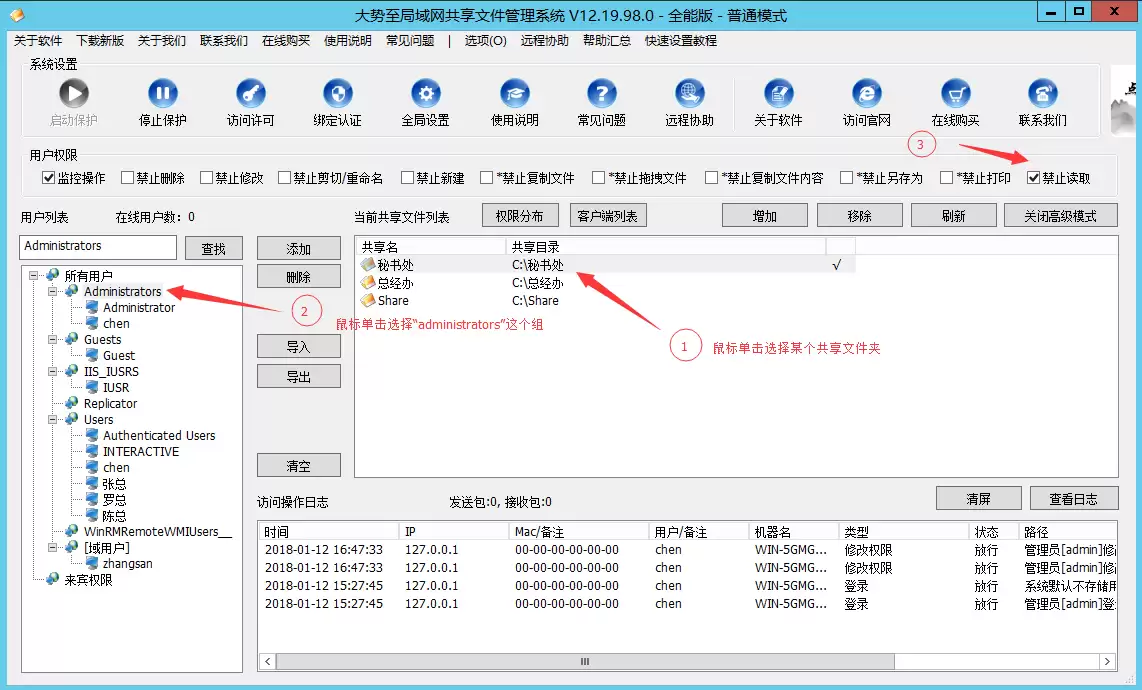Click the 停止保护 pause icon

point(162,93)
